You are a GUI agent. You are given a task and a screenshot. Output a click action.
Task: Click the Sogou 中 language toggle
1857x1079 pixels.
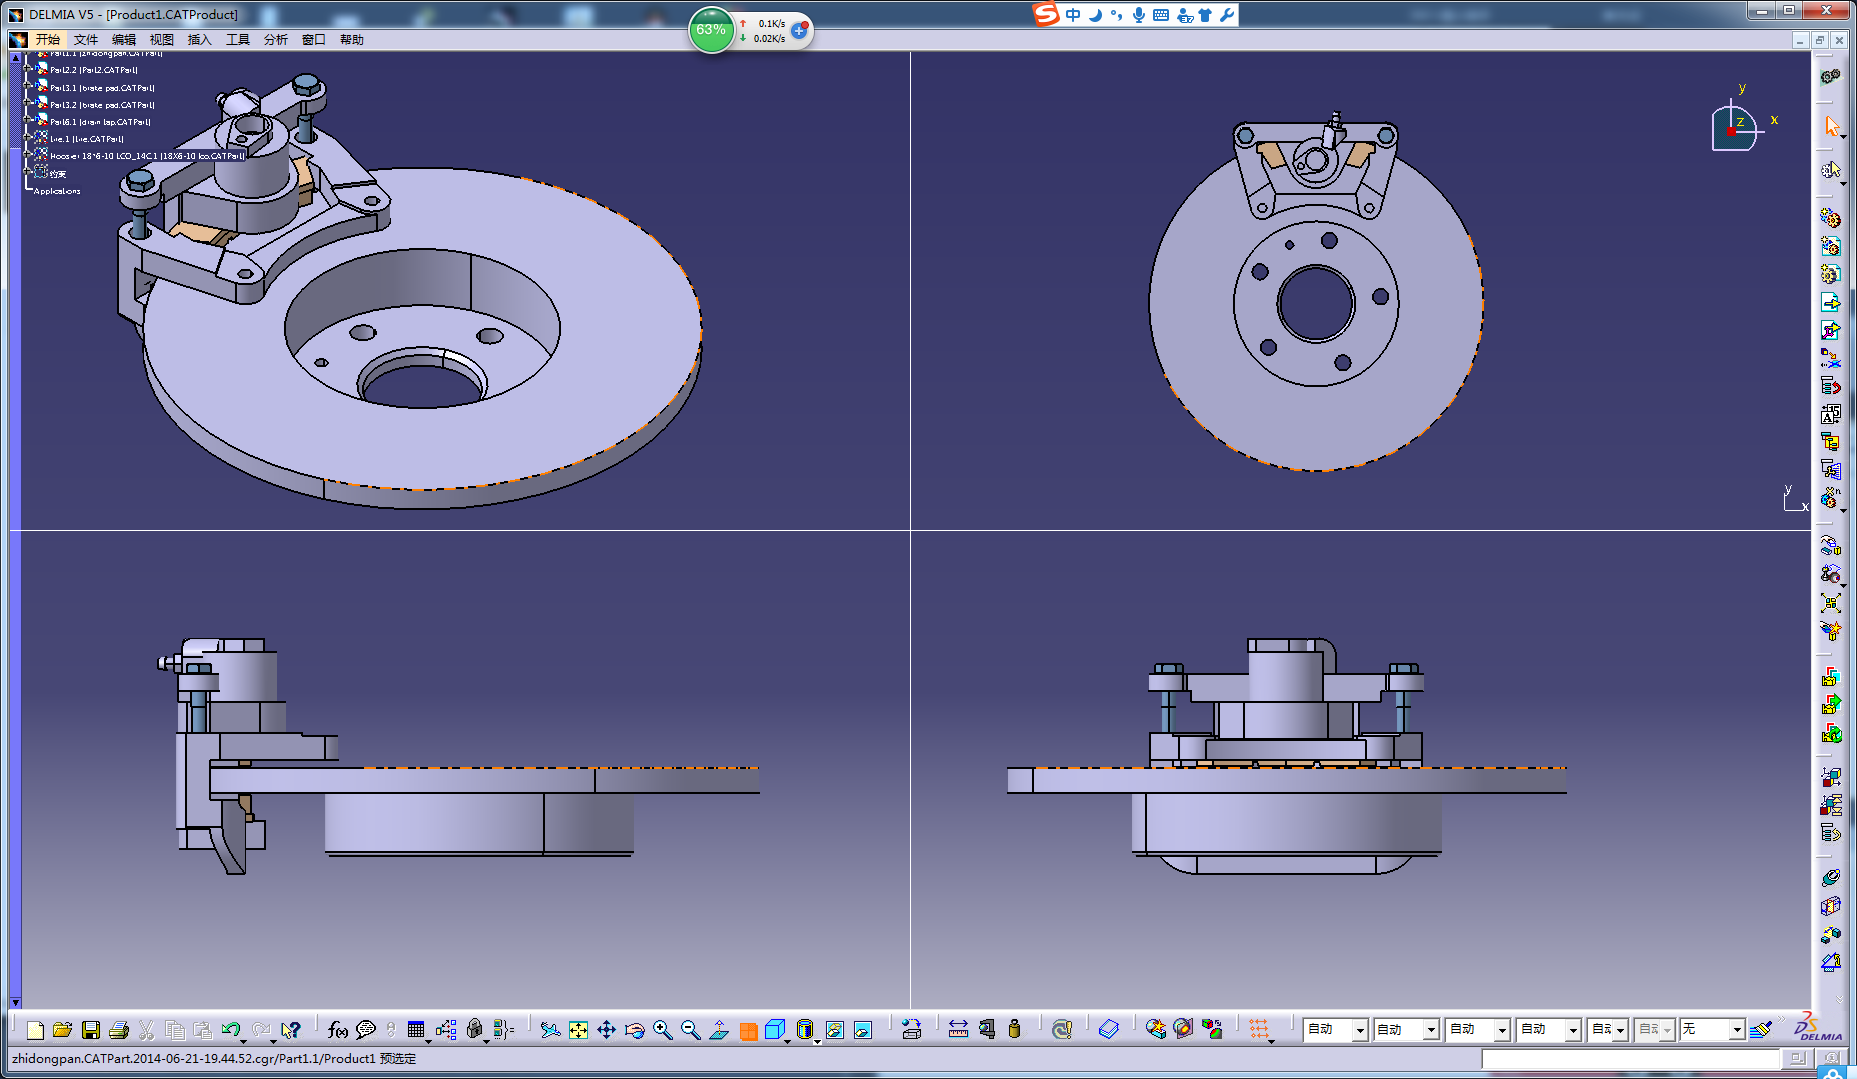(x=1073, y=15)
